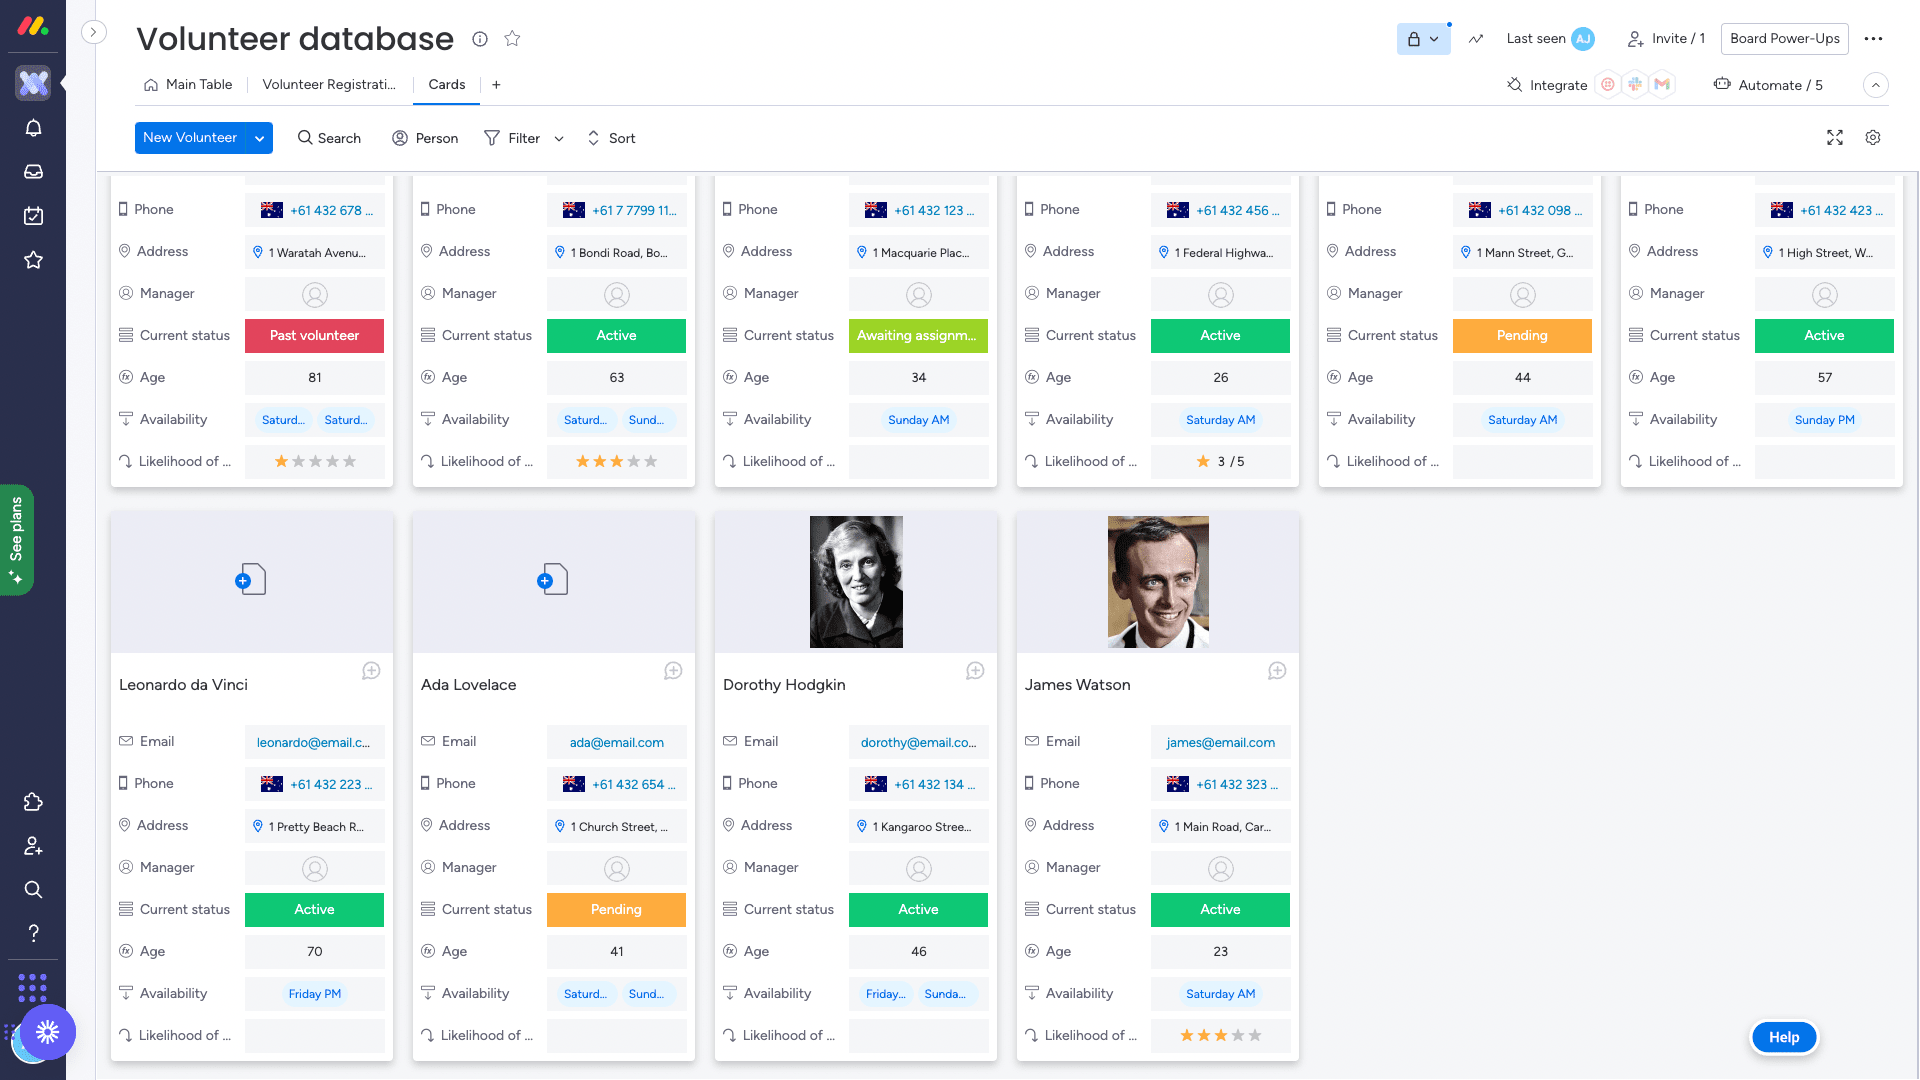
Task: Expand the collapsed sidebar arrow
Action: tap(93, 32)
